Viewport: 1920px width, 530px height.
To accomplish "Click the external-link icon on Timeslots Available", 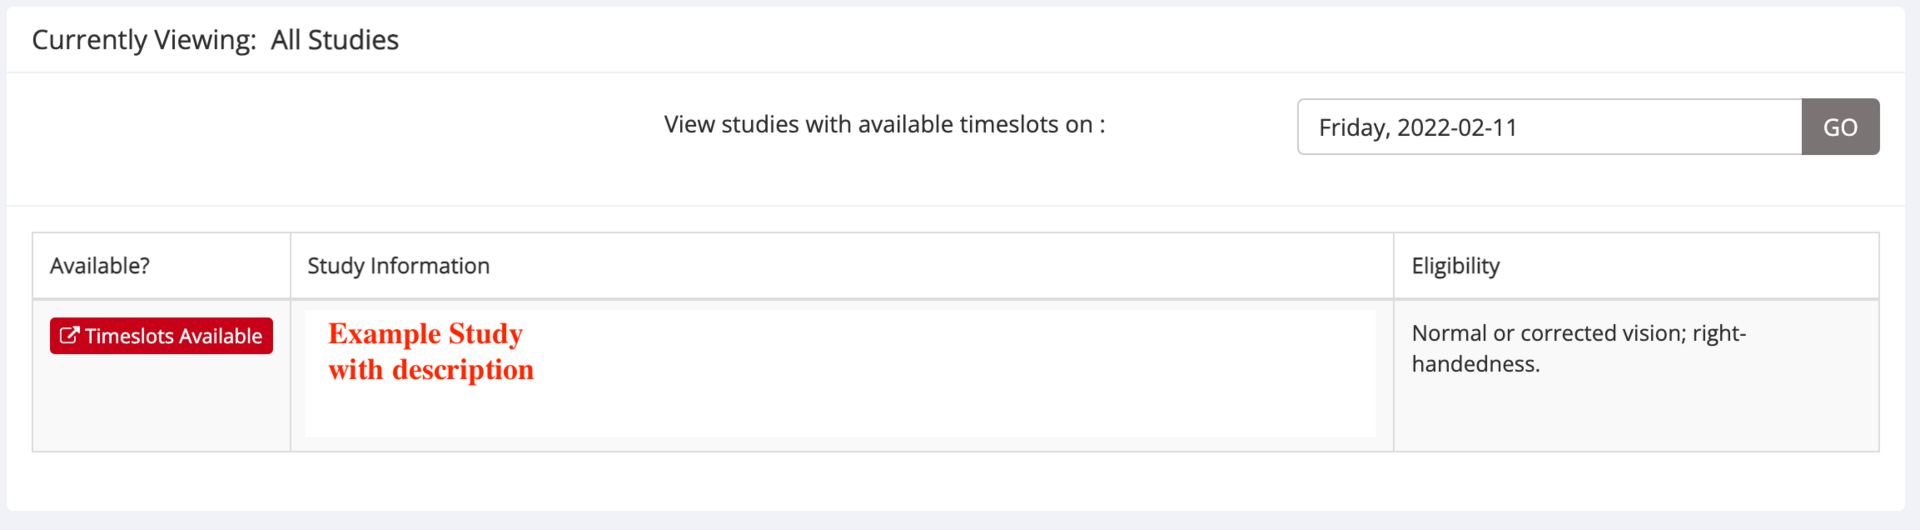I will pyautogui.click(x=69, y=336).
